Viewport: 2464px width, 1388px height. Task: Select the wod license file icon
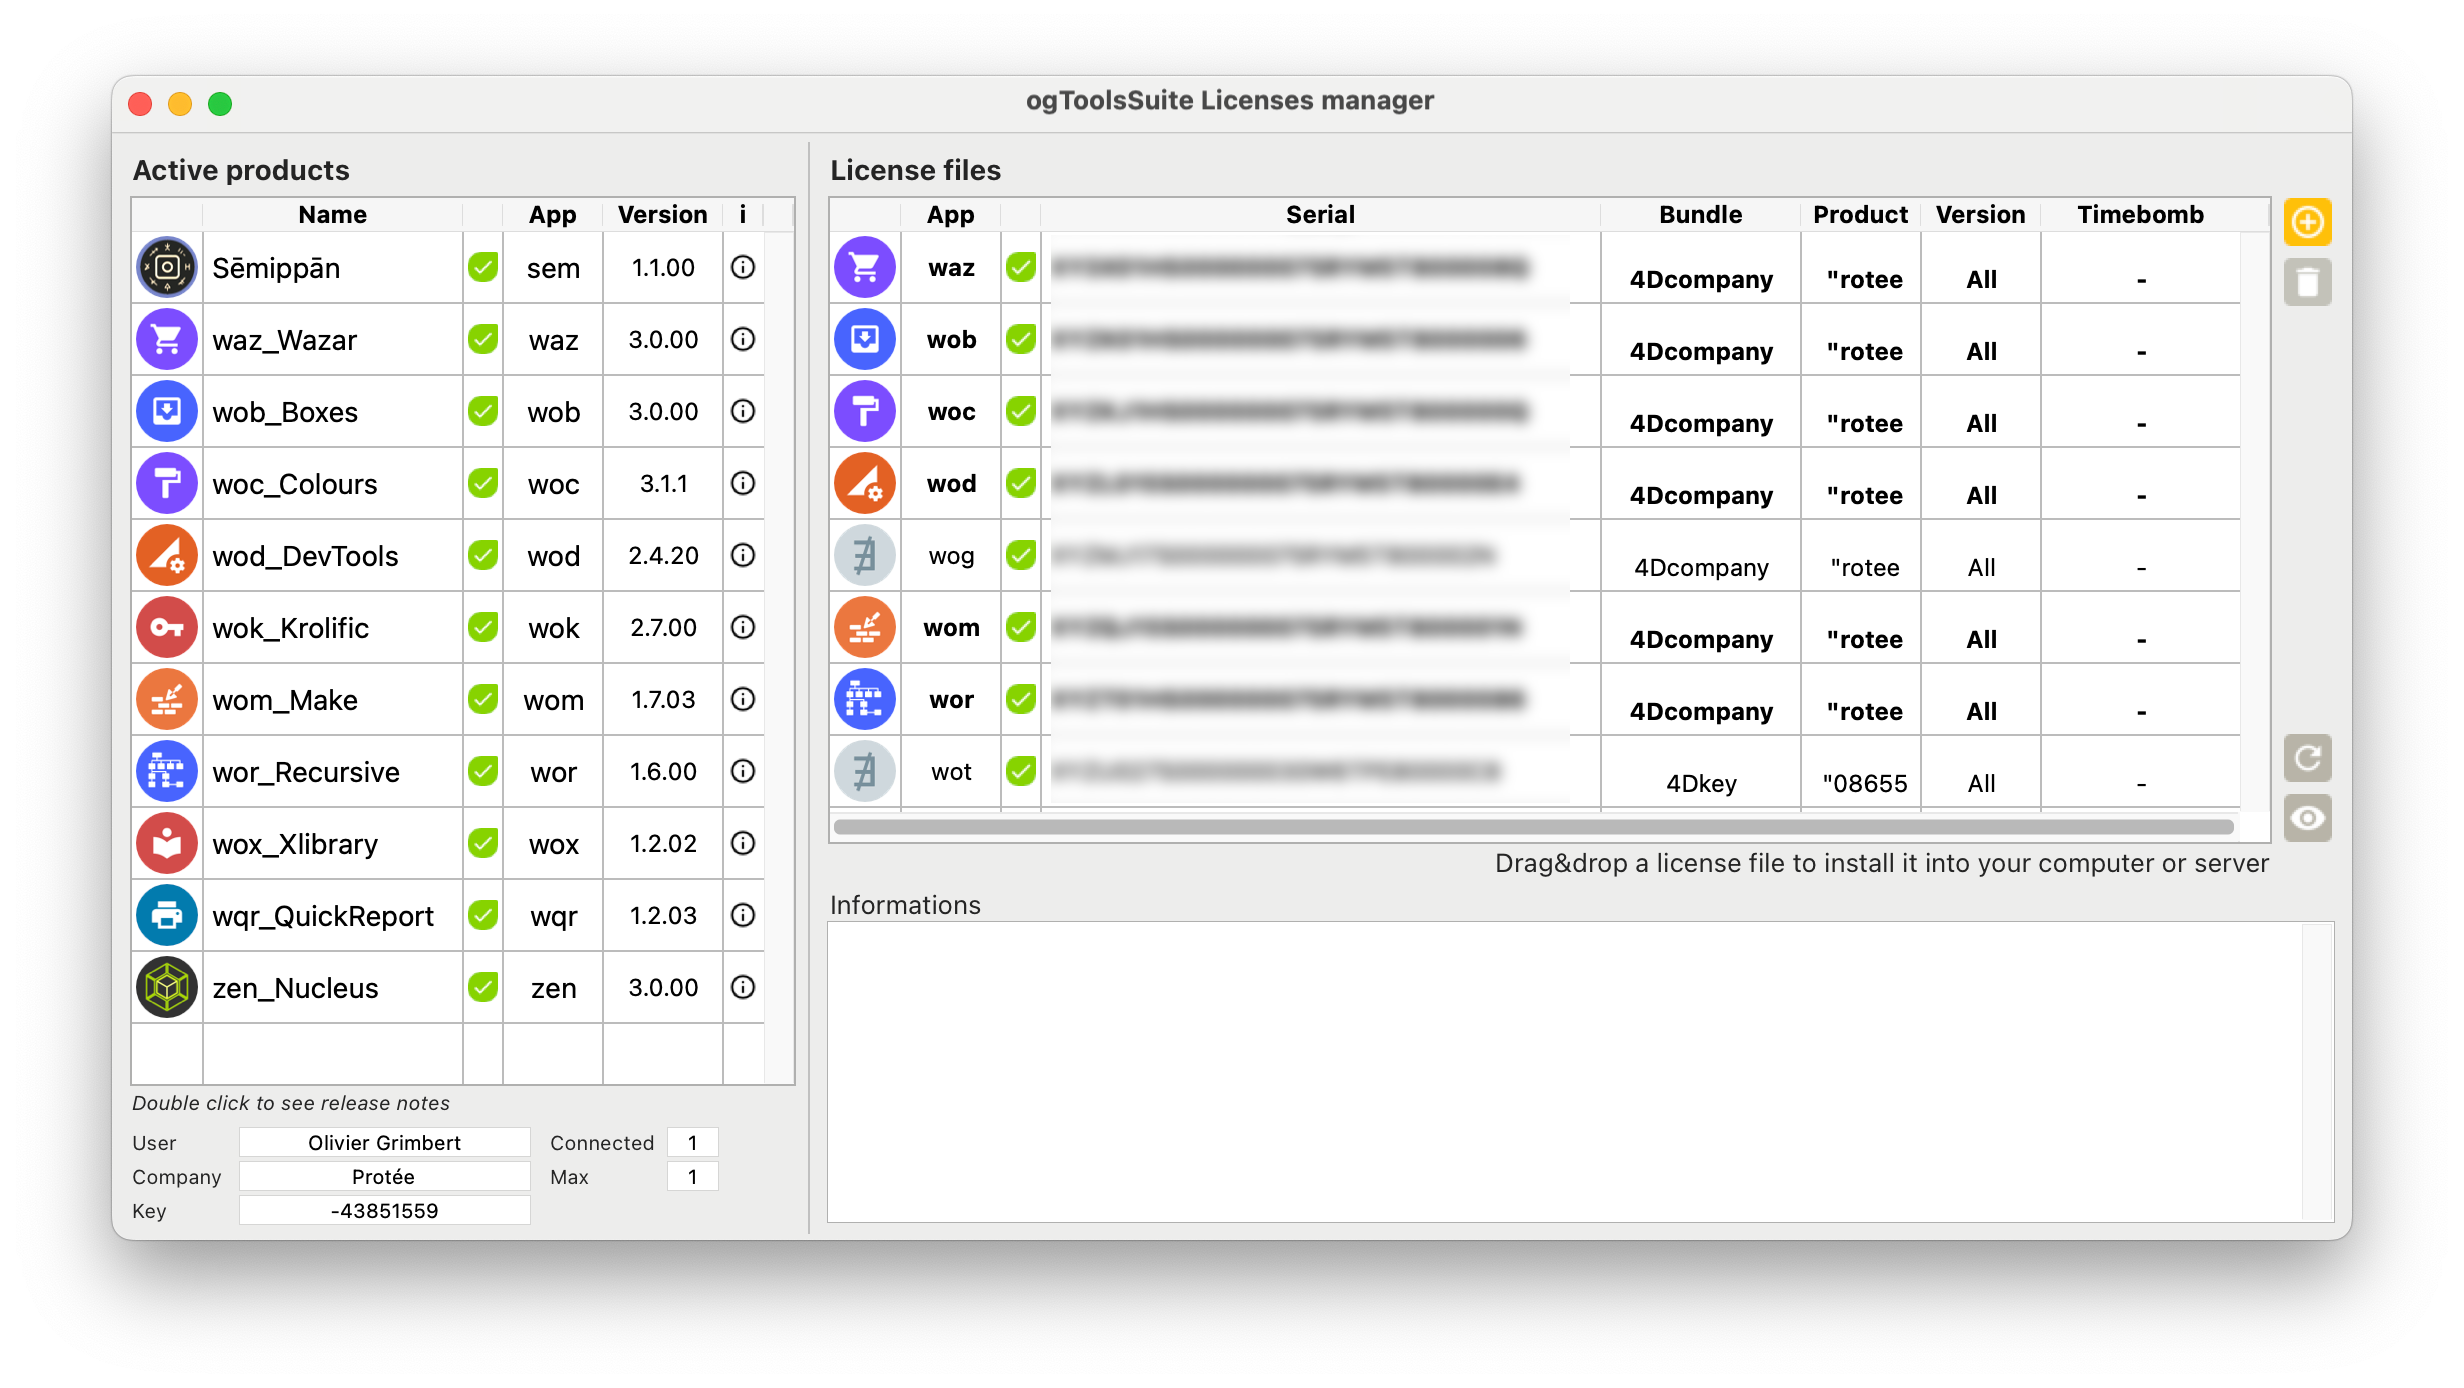[x=865, y=483]
